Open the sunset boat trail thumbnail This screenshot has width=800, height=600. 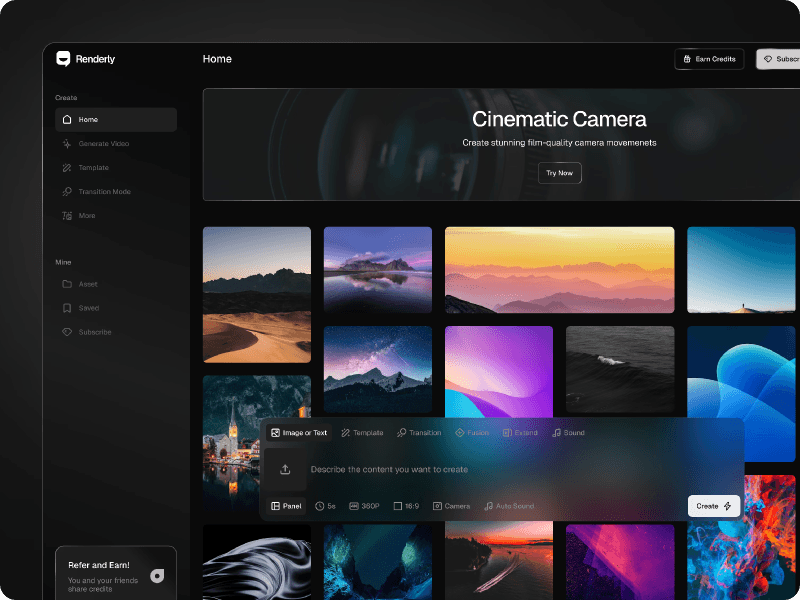tap(499, 562)
